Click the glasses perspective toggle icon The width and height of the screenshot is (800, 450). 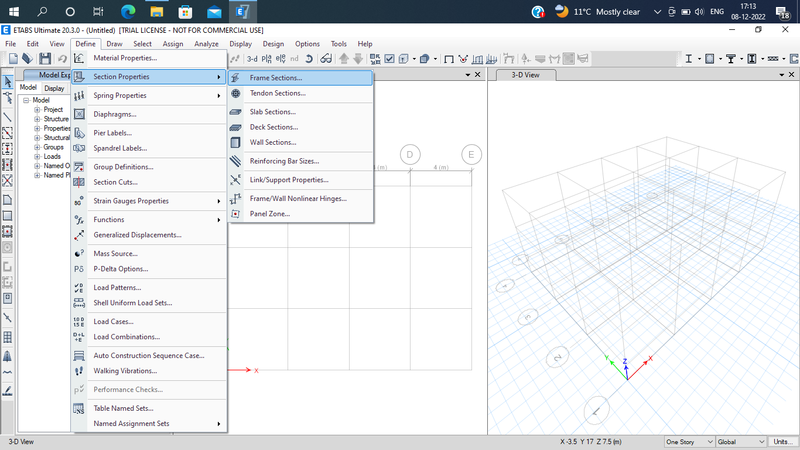[326, 59]
